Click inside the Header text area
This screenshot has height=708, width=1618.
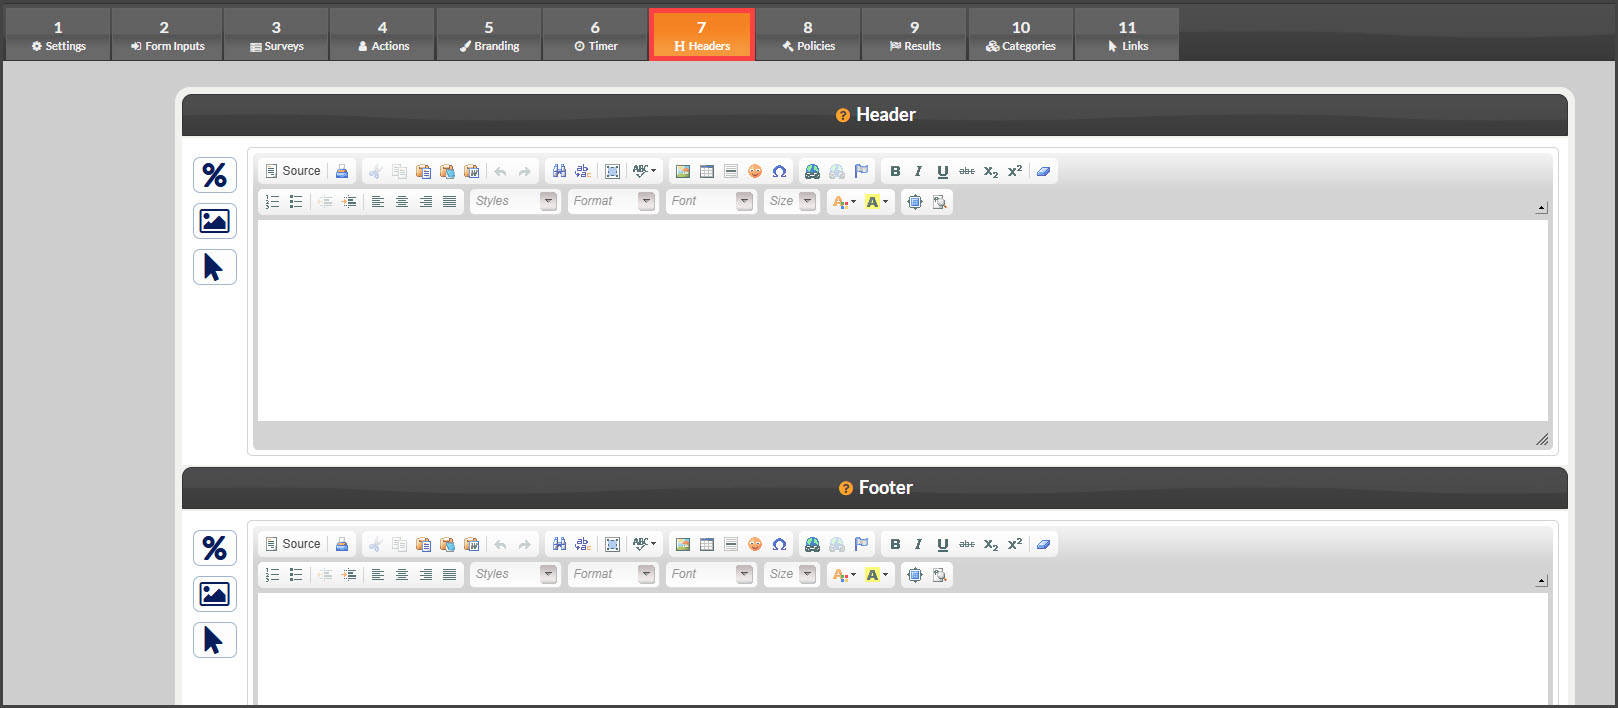[902, 320]
